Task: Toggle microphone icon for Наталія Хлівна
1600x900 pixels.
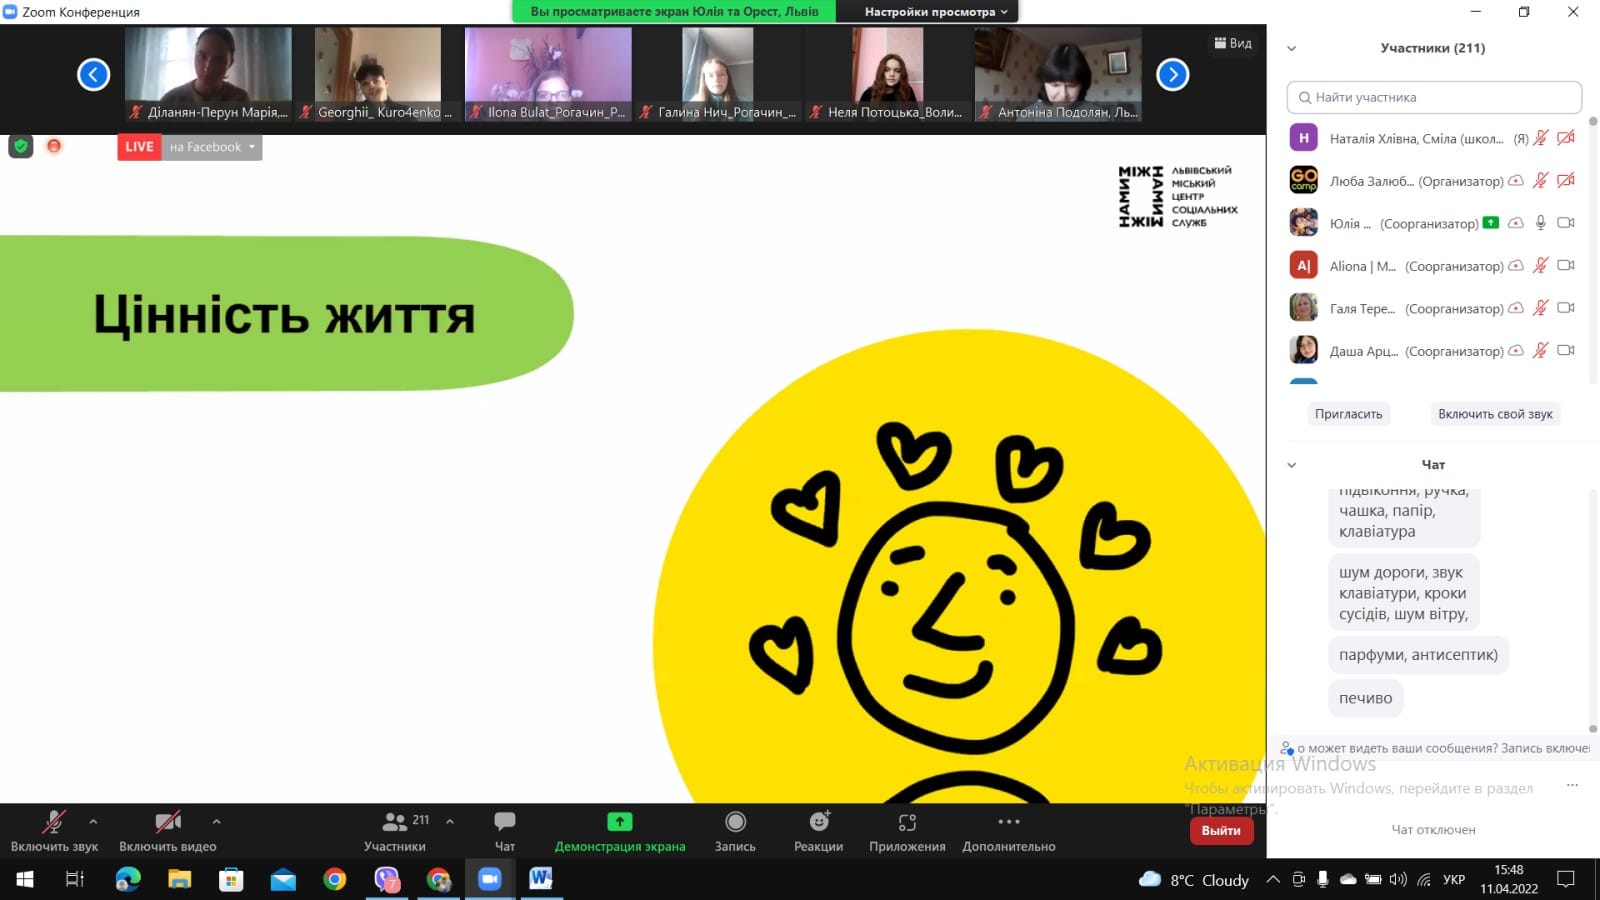Action: (1541, 138)
